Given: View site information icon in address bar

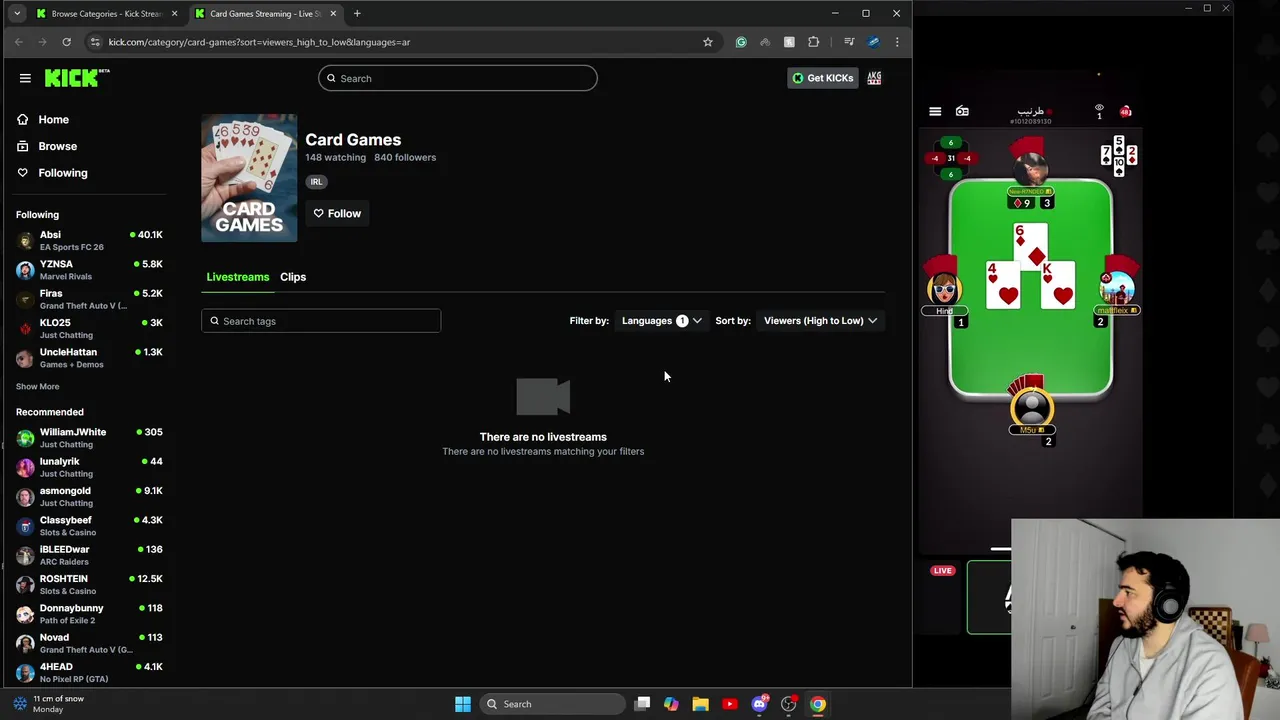Looking at the screenshot, I should point(95,42).
